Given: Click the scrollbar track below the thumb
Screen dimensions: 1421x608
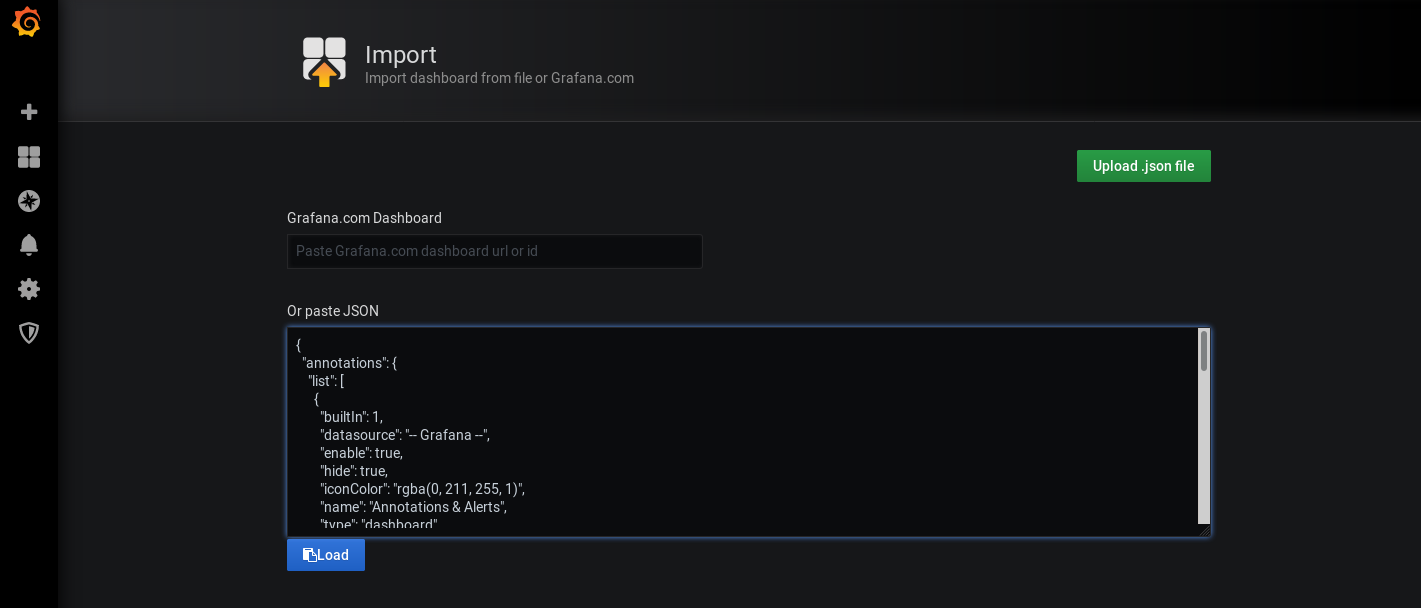Looking at the screenshot, I should point(1204,448).
